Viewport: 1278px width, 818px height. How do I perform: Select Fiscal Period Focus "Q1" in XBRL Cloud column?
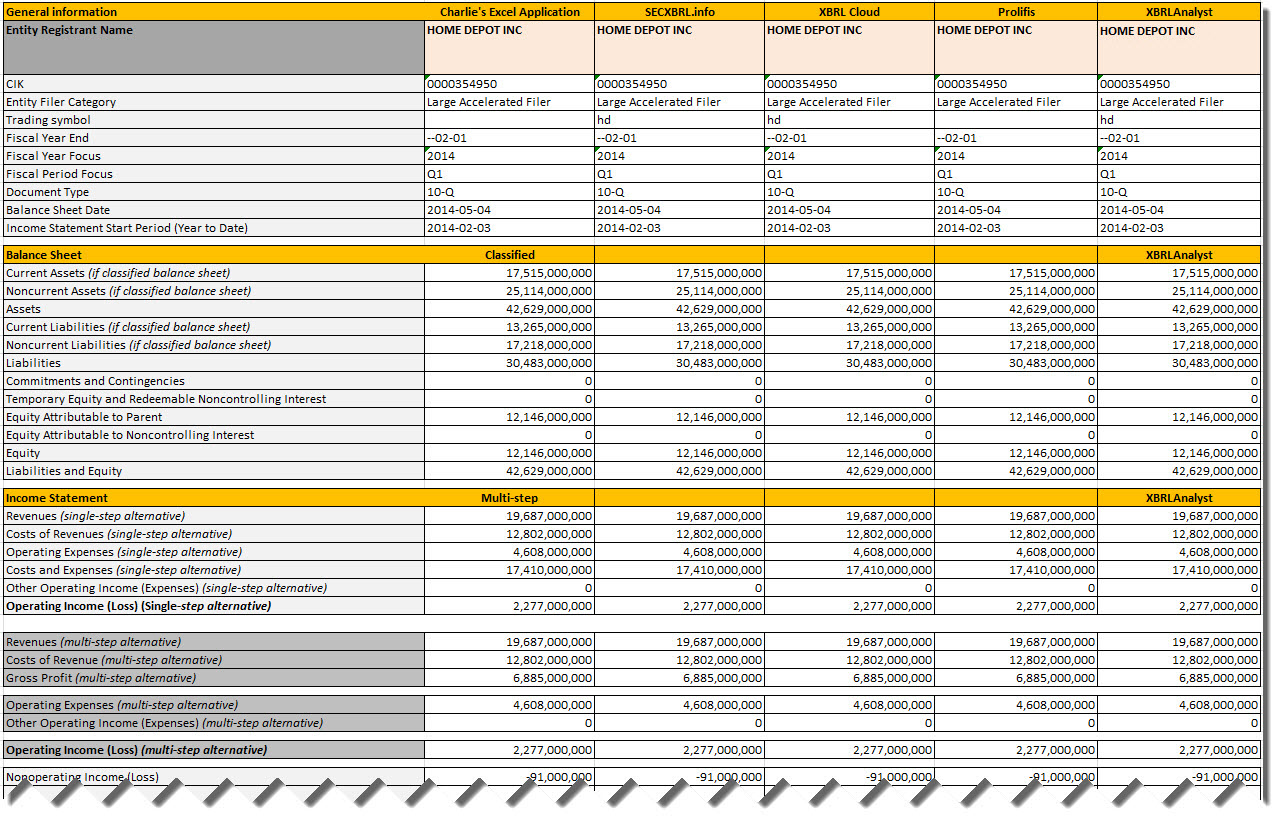tap(850, 174)
